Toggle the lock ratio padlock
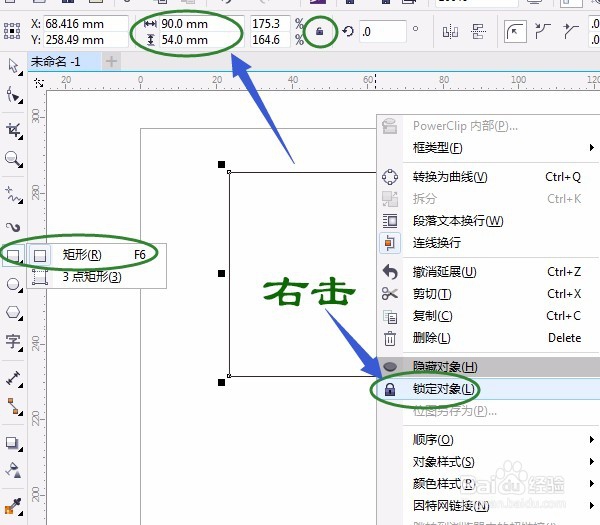The width and height of the screenshot is (600, 525). coord(320,31)
